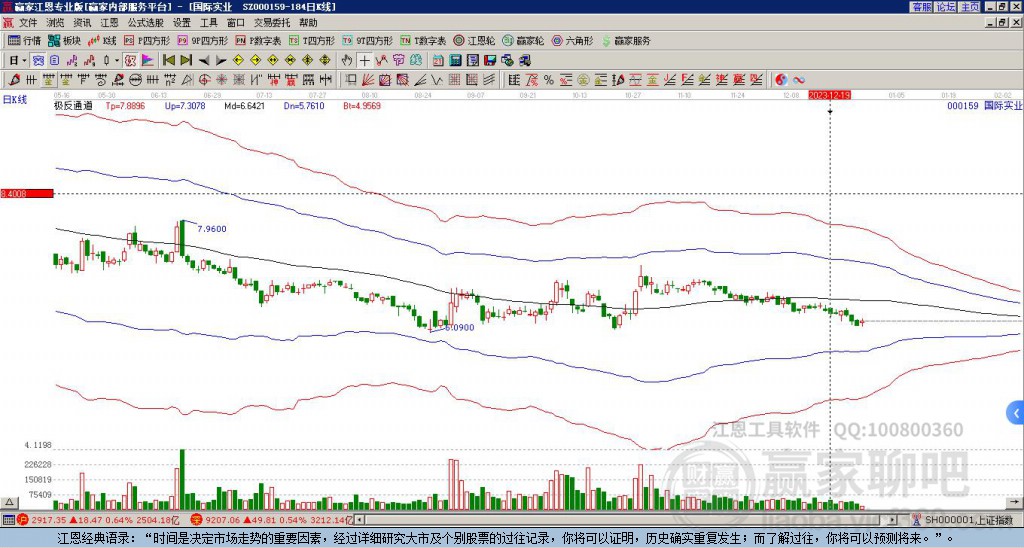Click the 9207.06 index value in status bar

point(223,521)
